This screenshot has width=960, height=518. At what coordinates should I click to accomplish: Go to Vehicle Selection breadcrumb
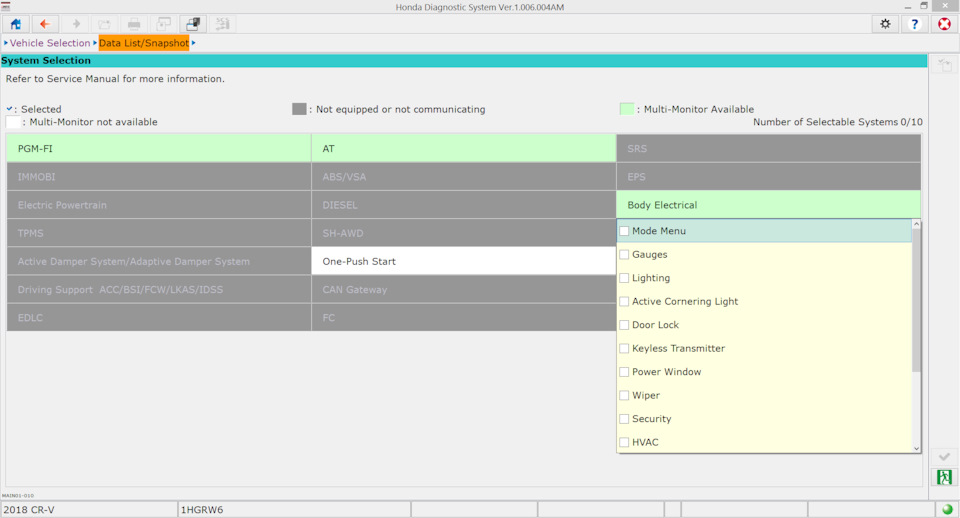click(50, 43)
